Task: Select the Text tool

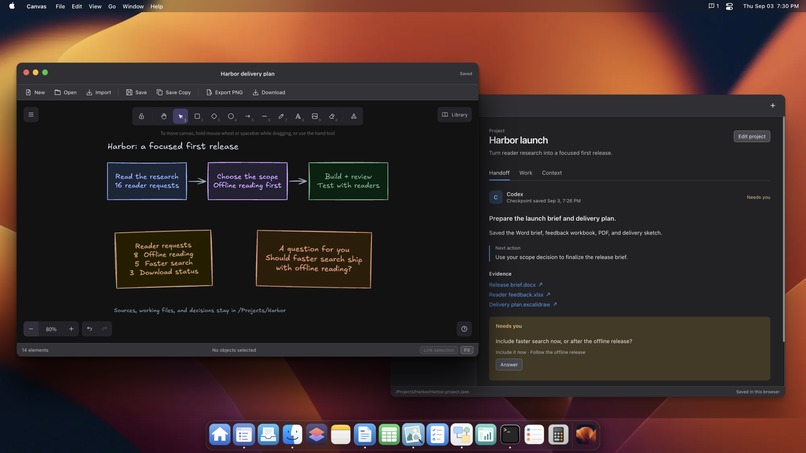Action: click(x=298, y=116)
